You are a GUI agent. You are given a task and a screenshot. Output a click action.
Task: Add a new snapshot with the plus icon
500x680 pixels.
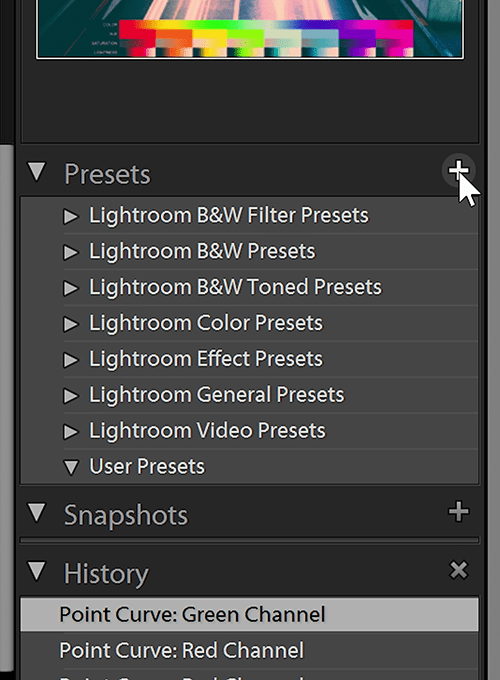click(458, 512)
